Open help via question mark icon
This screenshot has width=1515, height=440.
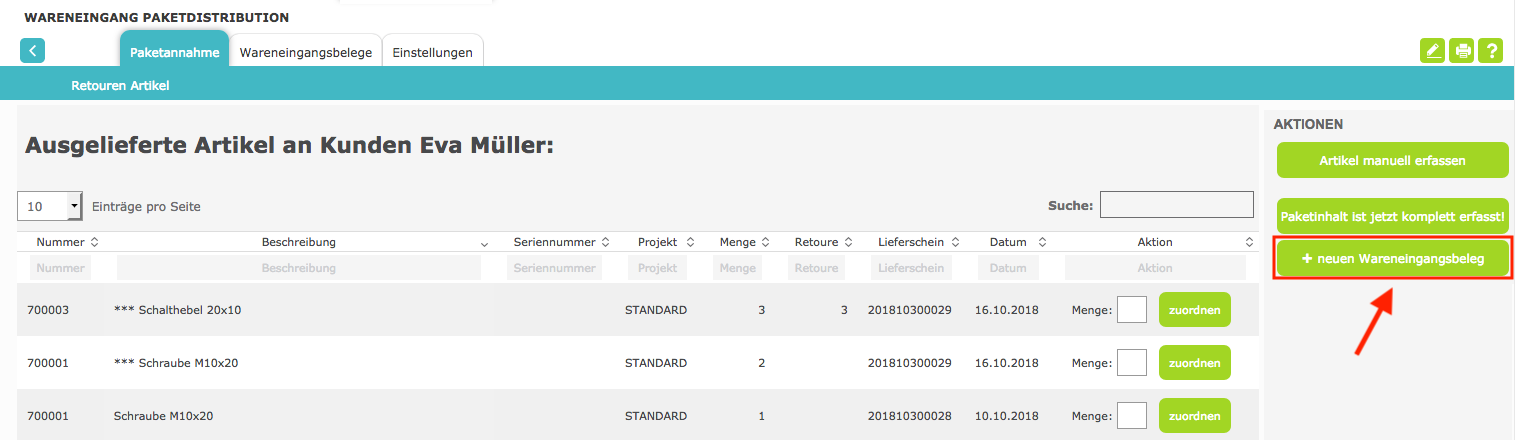pos(1491,51)
